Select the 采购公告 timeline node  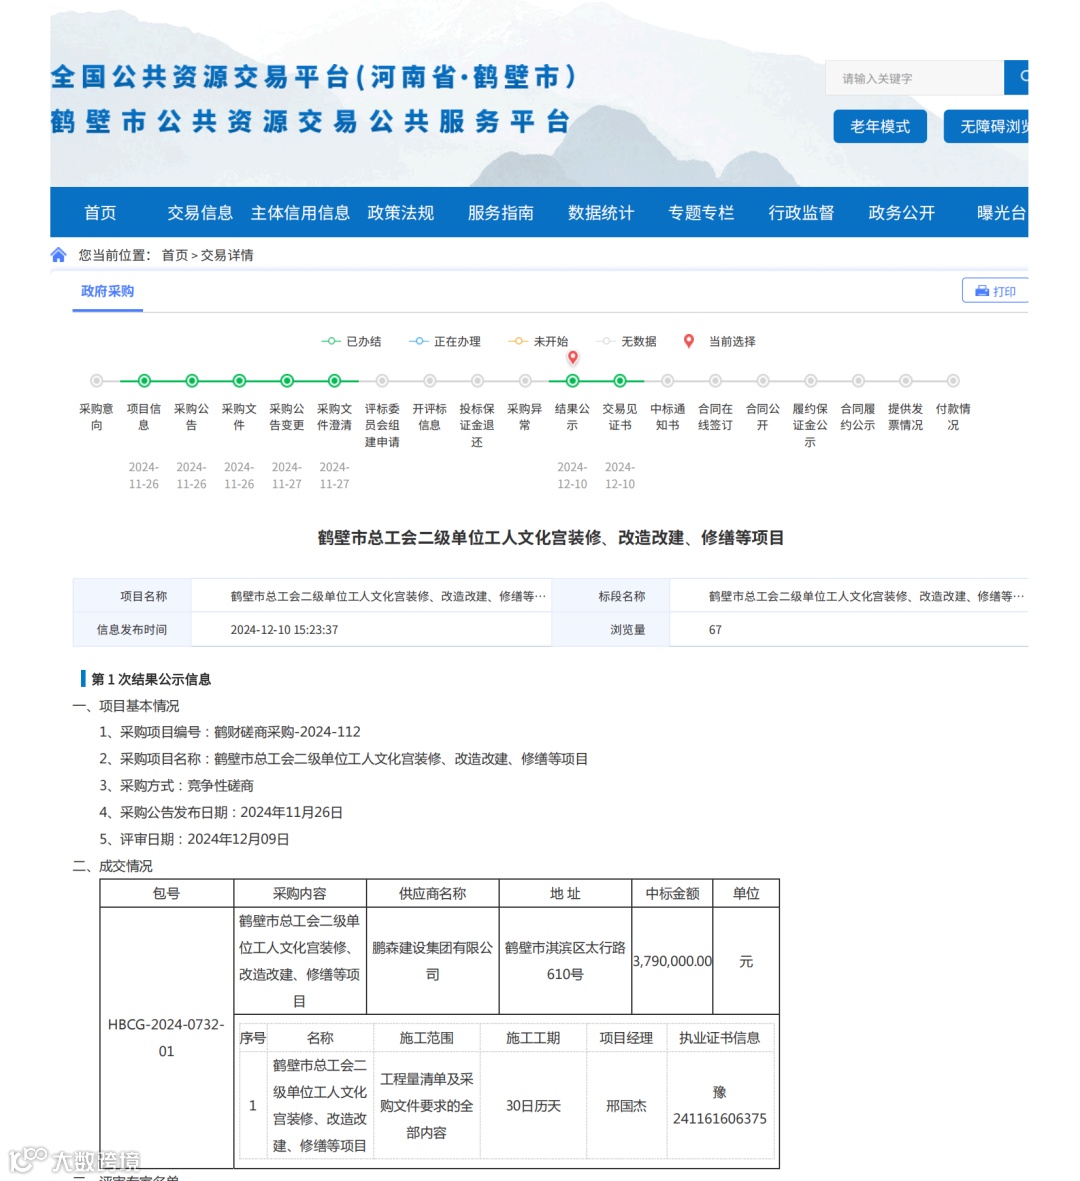click(192, 381)
